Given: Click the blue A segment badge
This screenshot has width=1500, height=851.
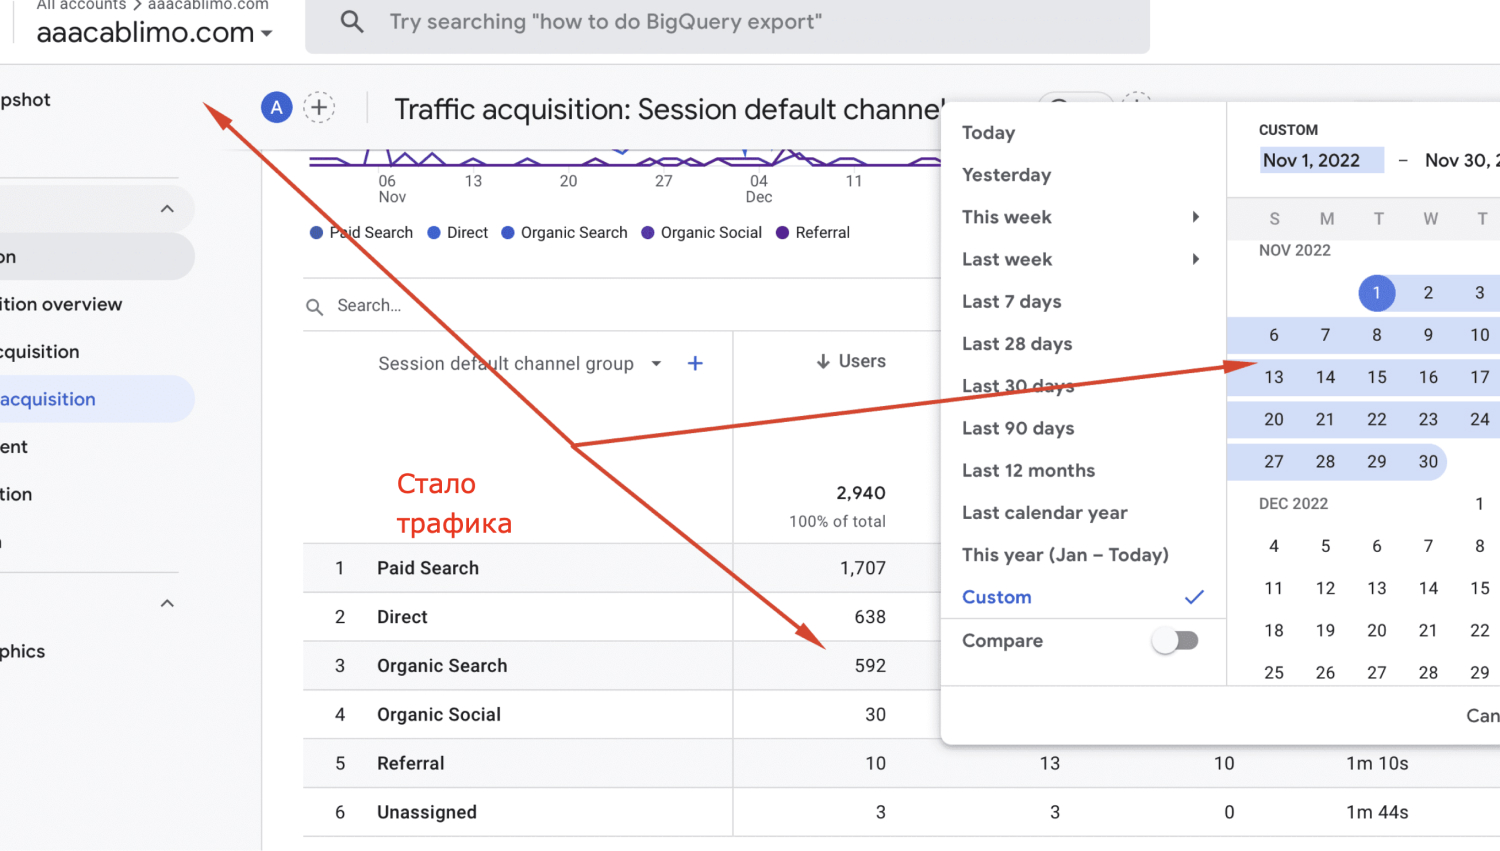Looking at the screenshot, I should [276, 107].
